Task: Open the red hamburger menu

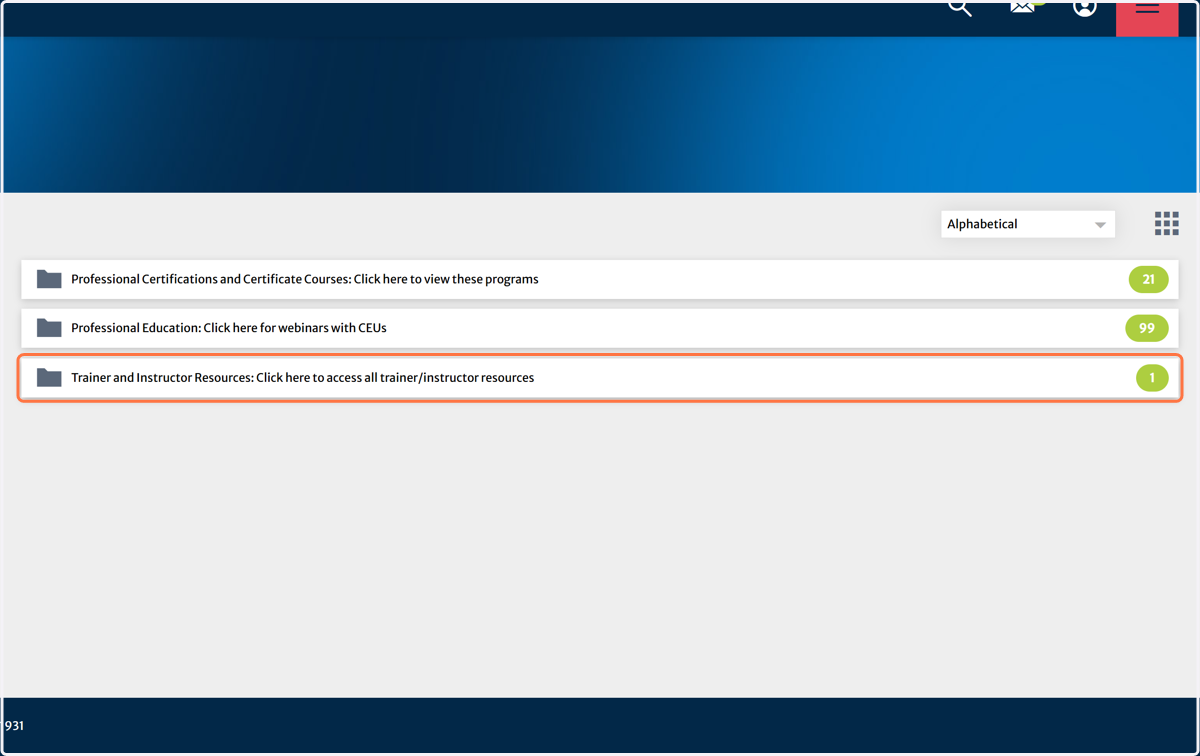Action: coord(1147,18)
